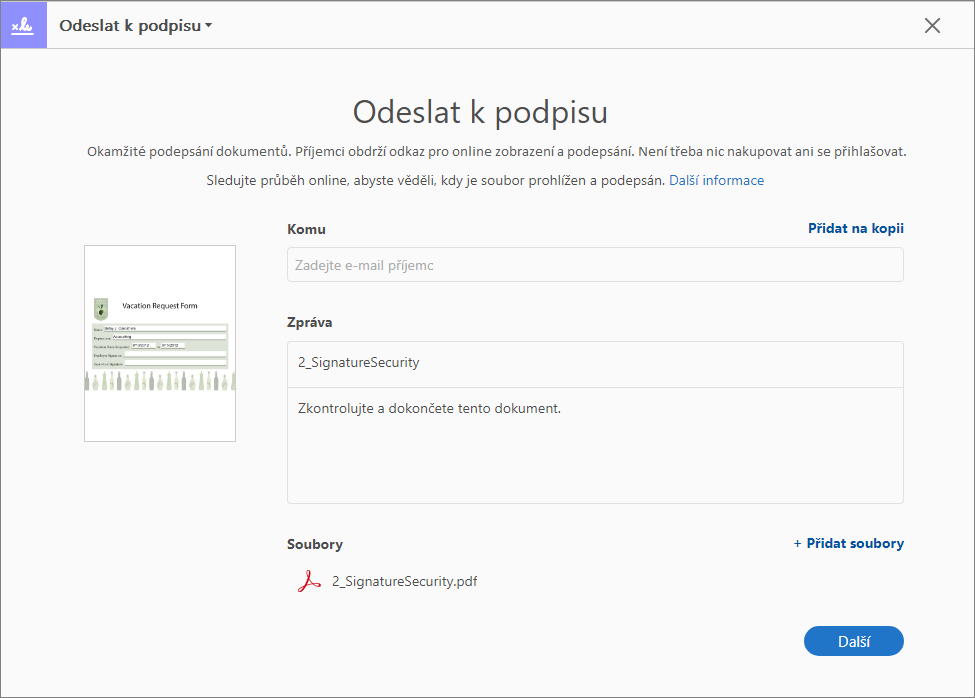Select the 2_SignatureSecurity.pdf file name
The height and width of the screenshot is (698, 975).
tap(404, 580)
